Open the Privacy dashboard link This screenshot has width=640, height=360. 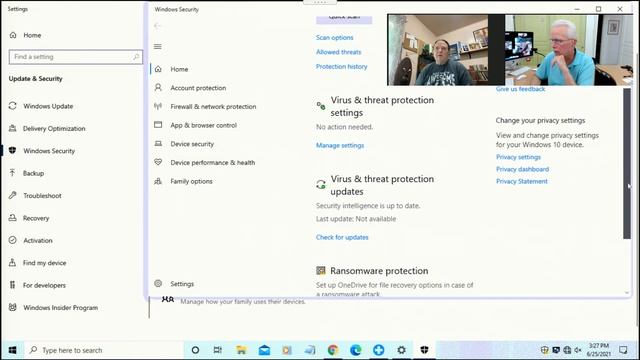[x=522, y=169]
